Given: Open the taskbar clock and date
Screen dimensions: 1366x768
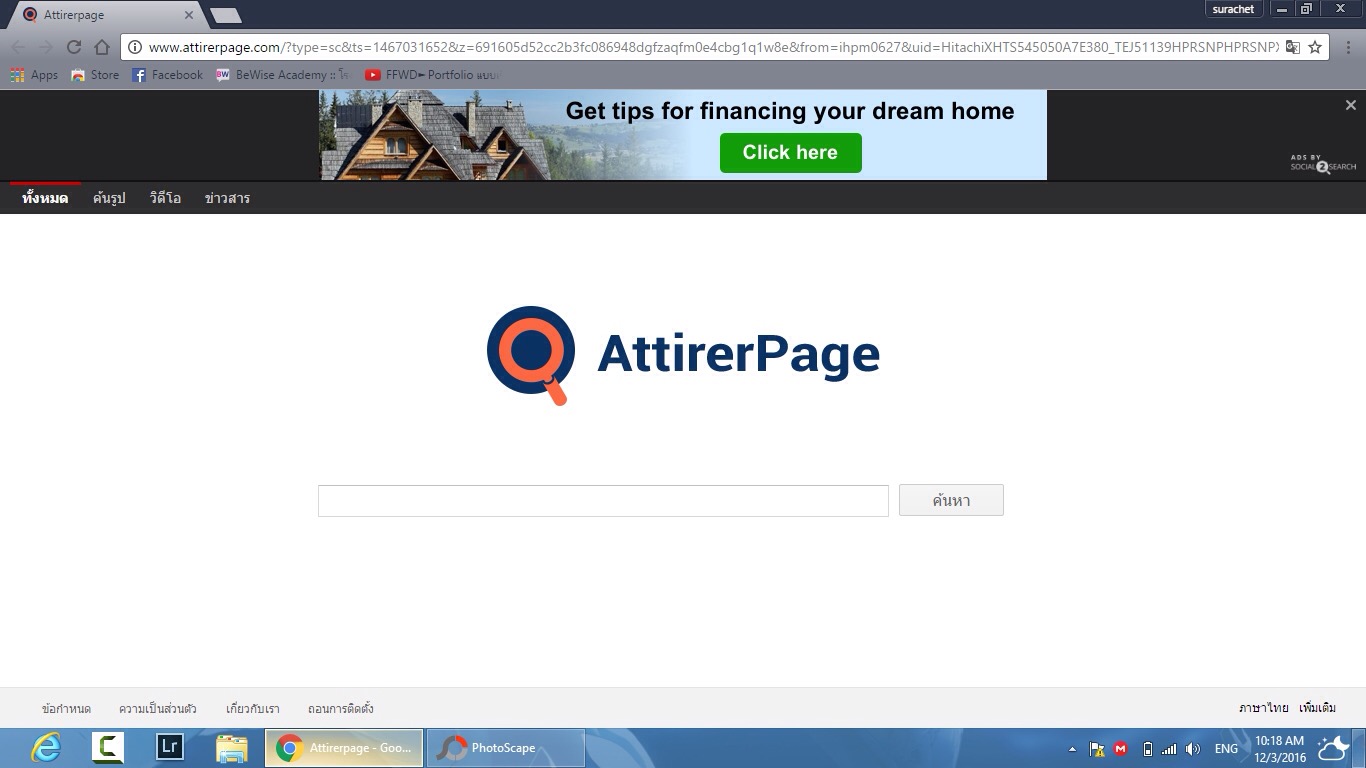Looking at the screenshot, I should 1280,749.
